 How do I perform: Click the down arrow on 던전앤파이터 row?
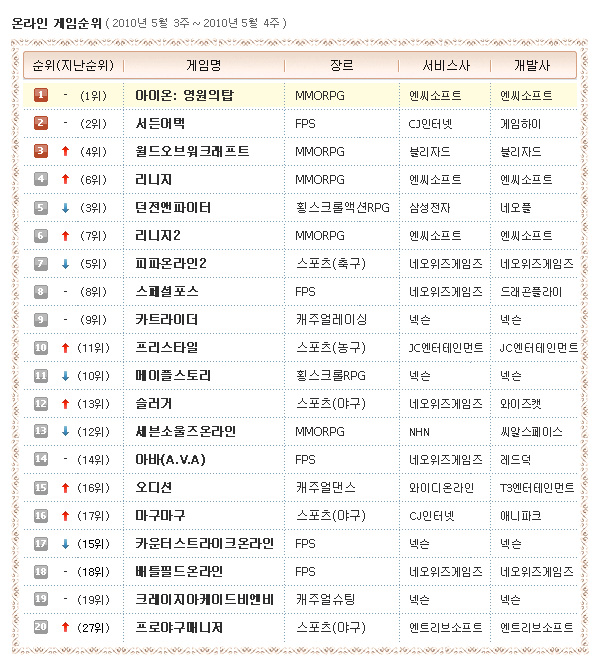click(65, 207)
